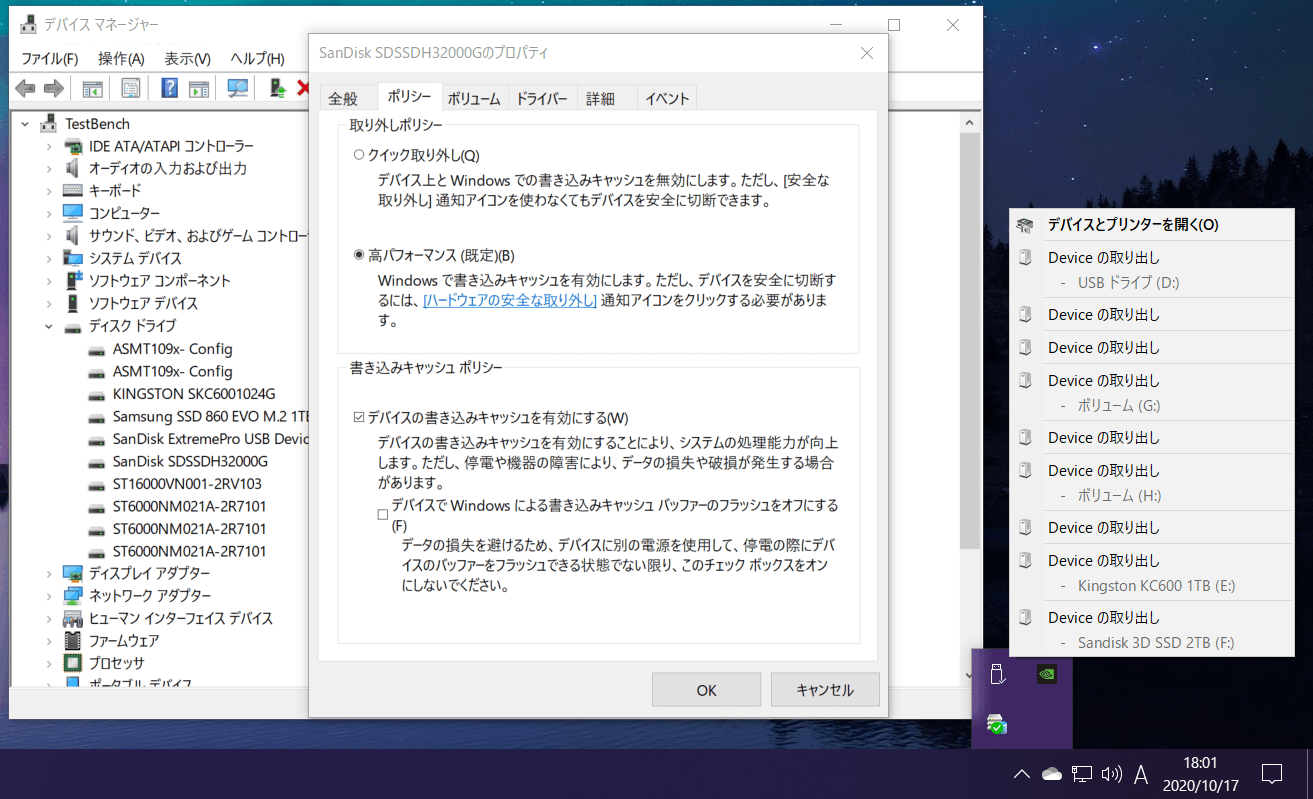Click the コンピューター monitor icon

click(x=73, y=213)
